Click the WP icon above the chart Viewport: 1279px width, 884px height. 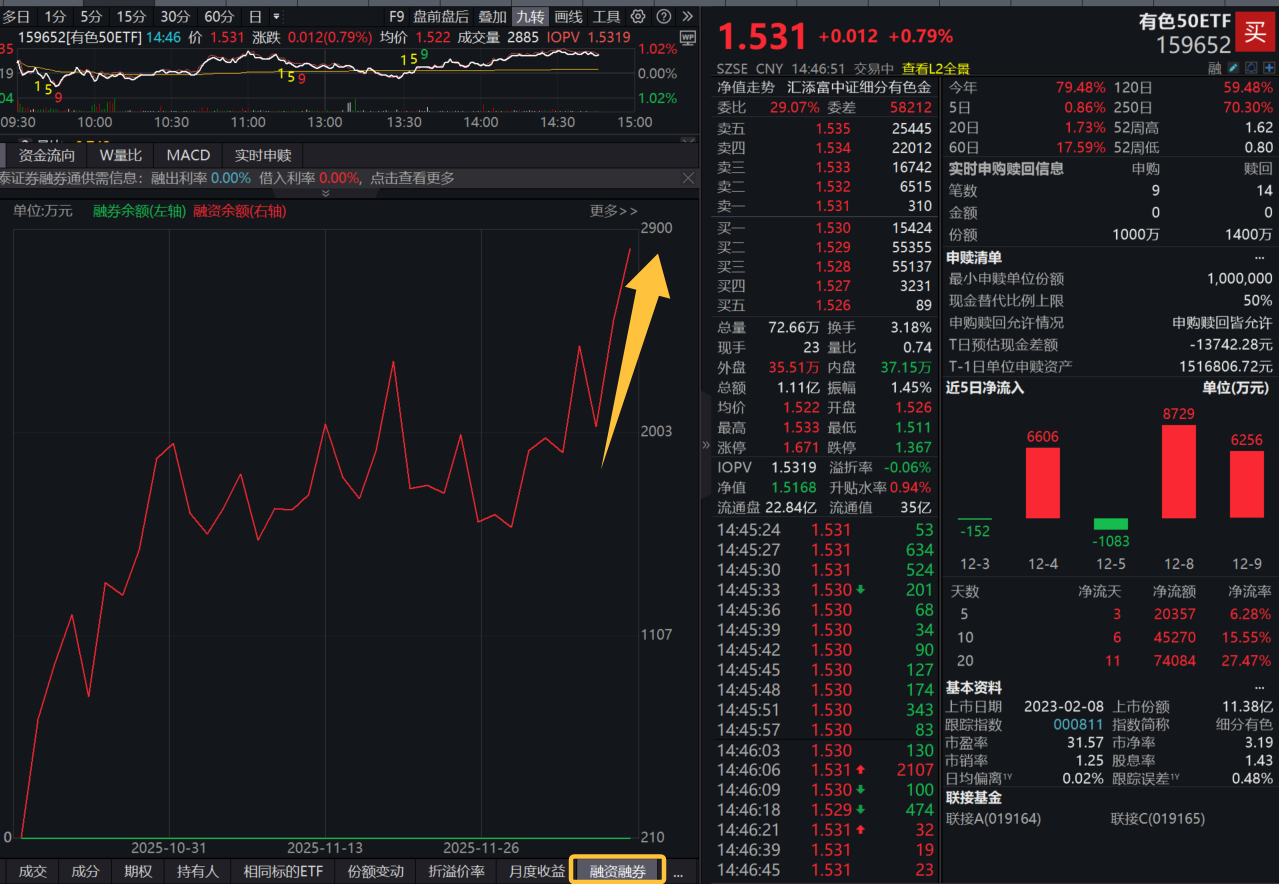(x=688, y=37)
